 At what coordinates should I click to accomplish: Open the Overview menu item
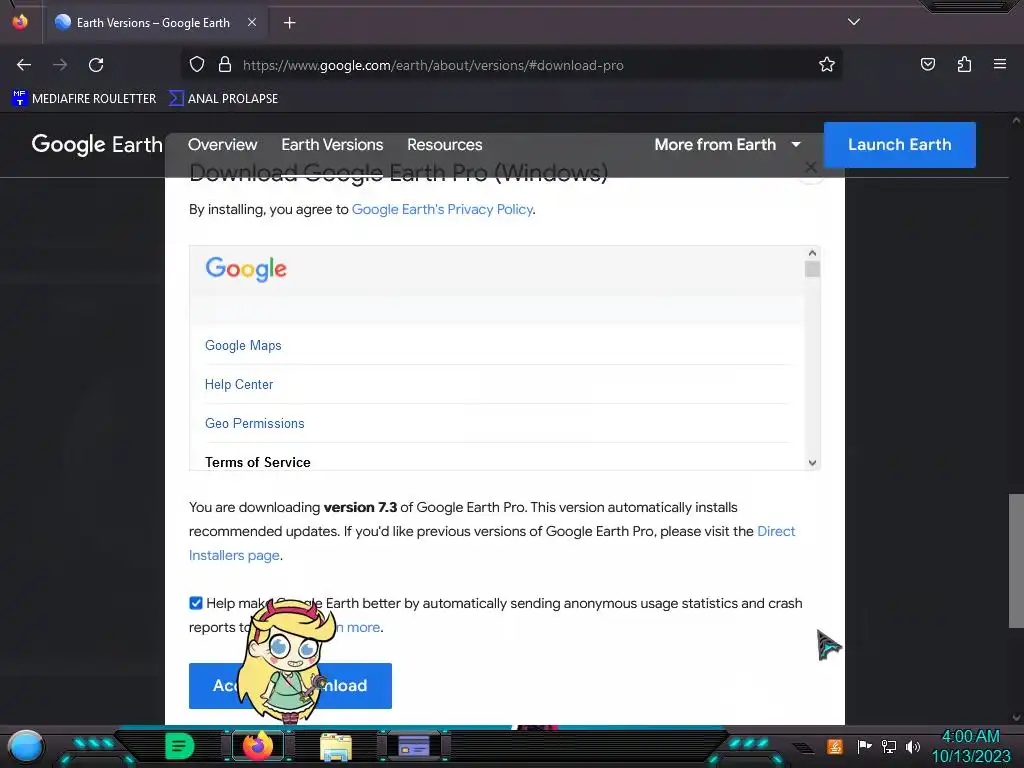[223, 144]
